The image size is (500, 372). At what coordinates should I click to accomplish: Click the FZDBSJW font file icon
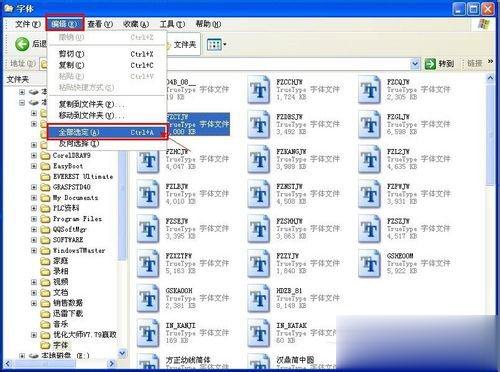click(259, 124)
